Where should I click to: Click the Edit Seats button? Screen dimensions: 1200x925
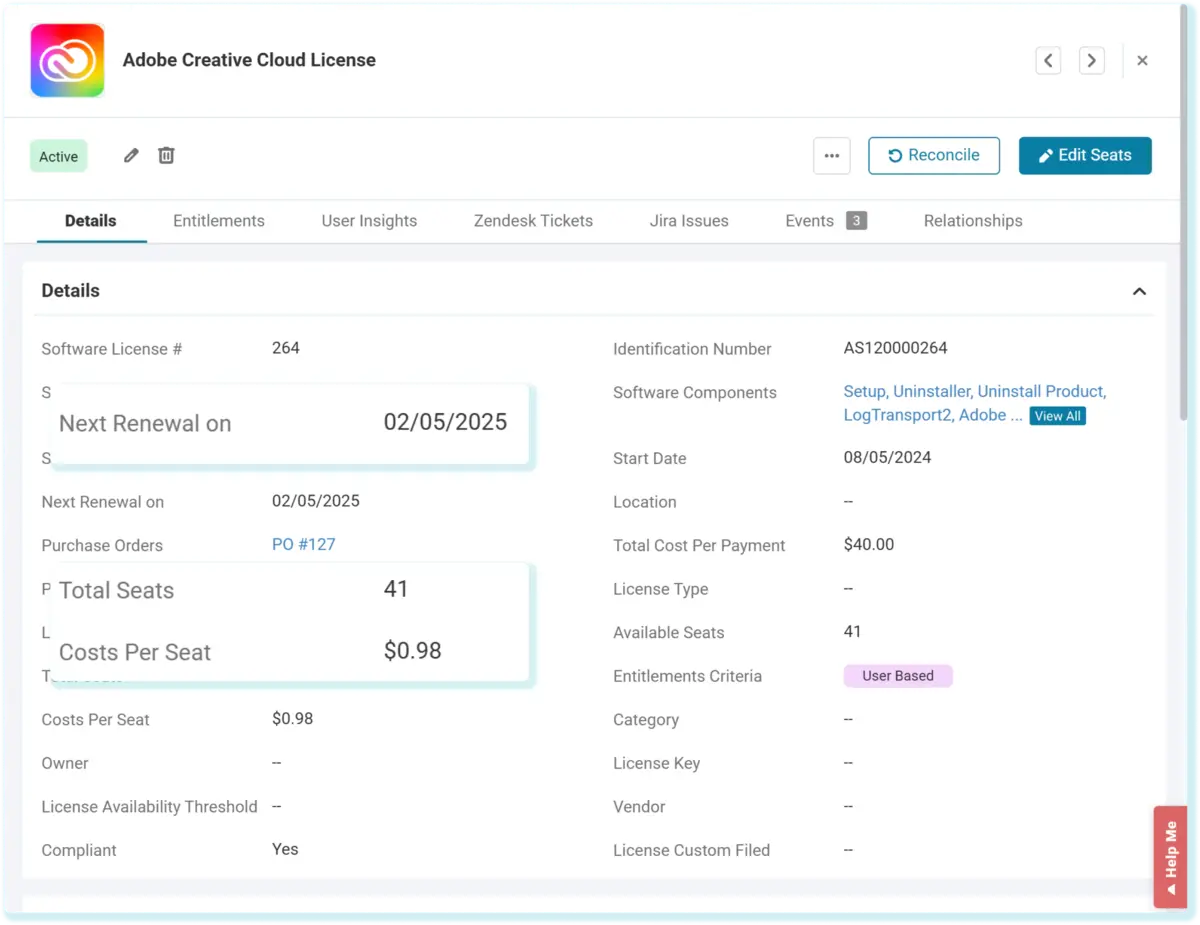[1085, 156]
